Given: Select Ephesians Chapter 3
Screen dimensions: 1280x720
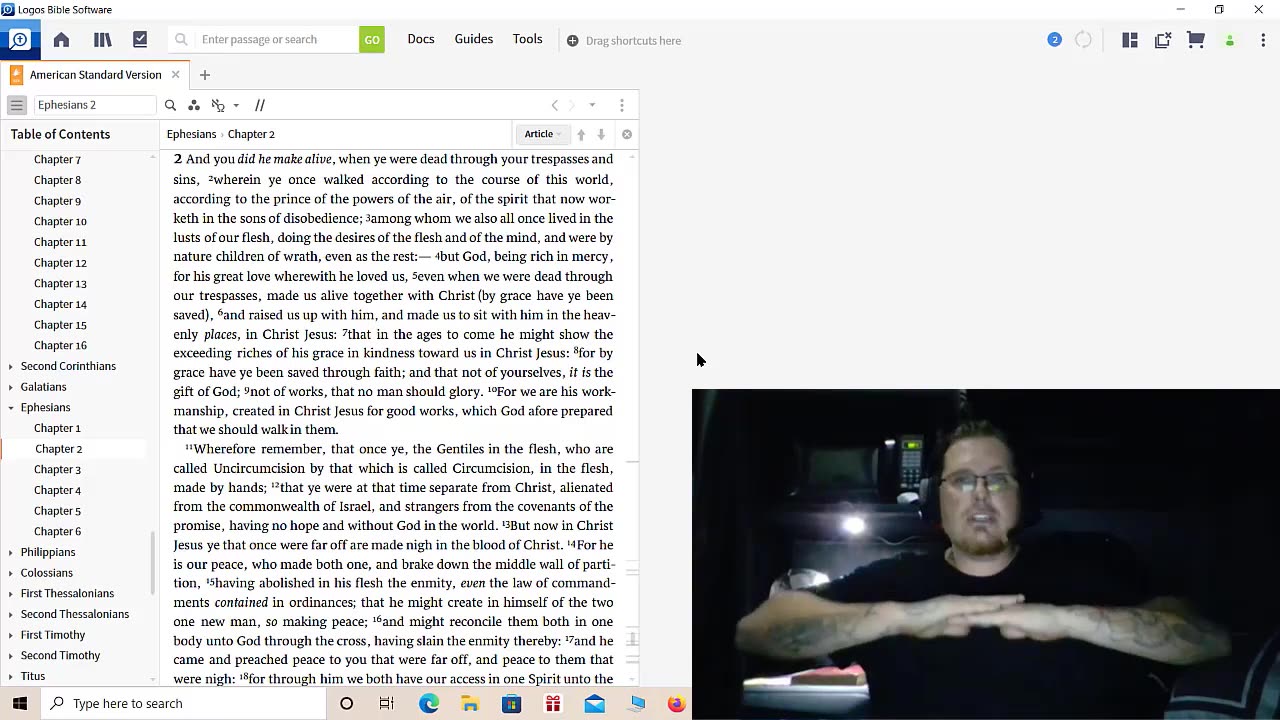Looking at the screenshot, I should tap(57, 469).
